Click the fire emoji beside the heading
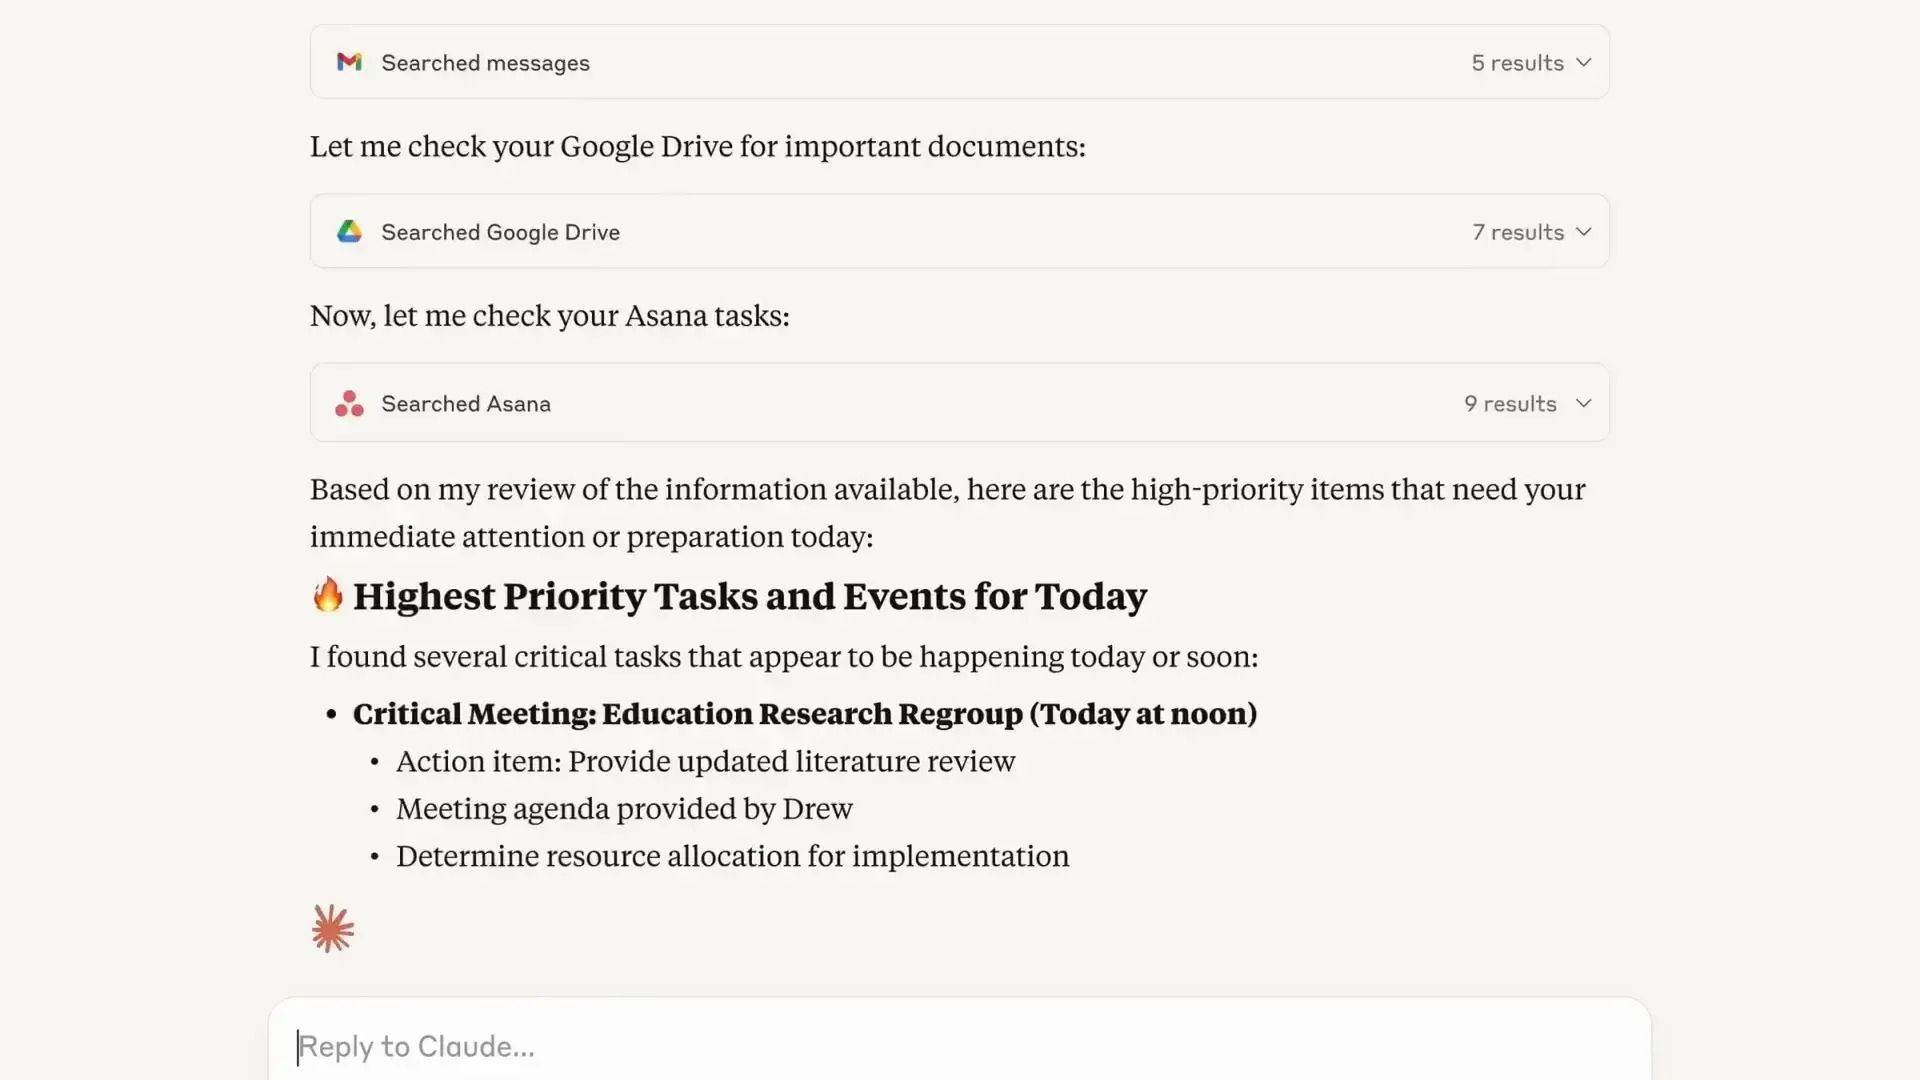1920x1080 pixels. click(x=327, y=595)
